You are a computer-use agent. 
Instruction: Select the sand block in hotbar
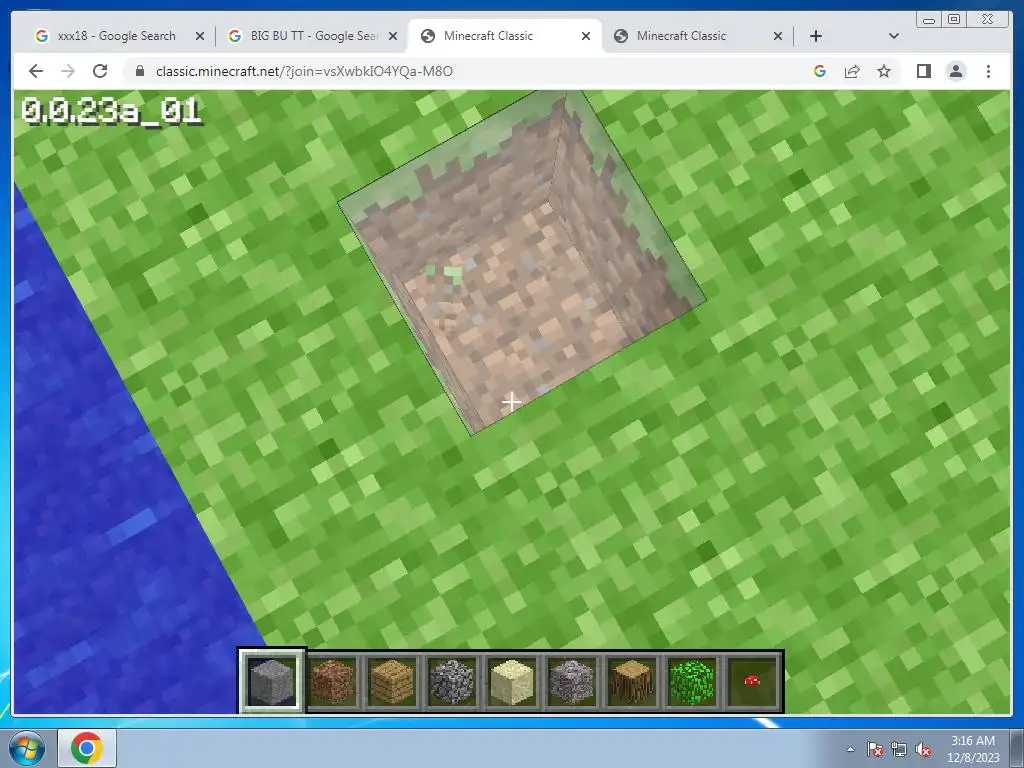(512, 682)
